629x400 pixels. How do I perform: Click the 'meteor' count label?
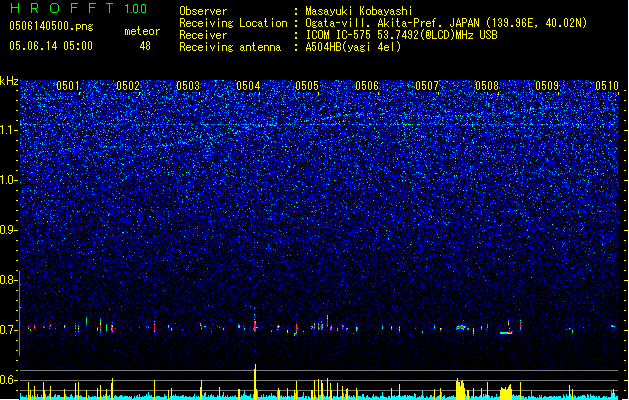tap(142, 31)
